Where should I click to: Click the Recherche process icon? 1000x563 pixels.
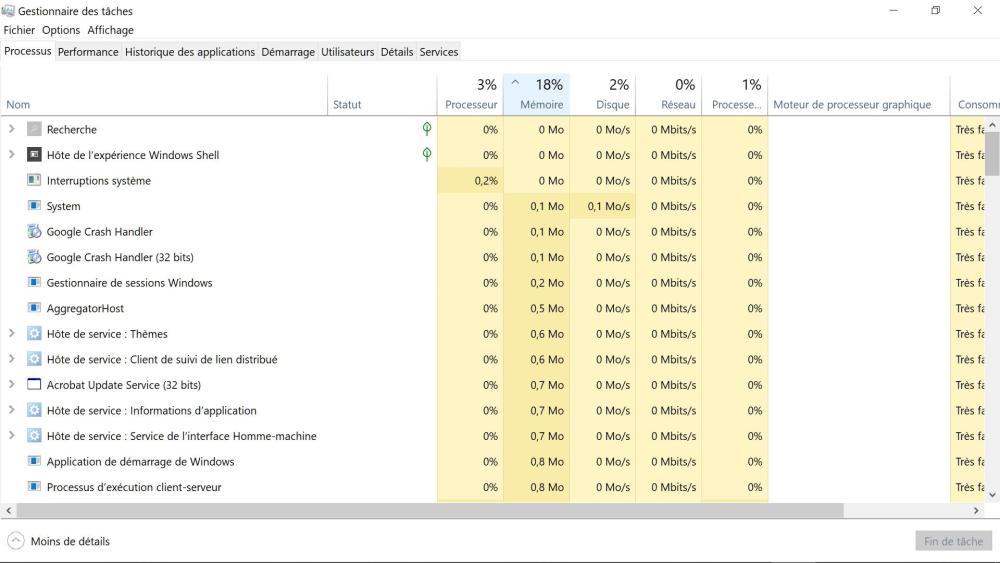34,129
